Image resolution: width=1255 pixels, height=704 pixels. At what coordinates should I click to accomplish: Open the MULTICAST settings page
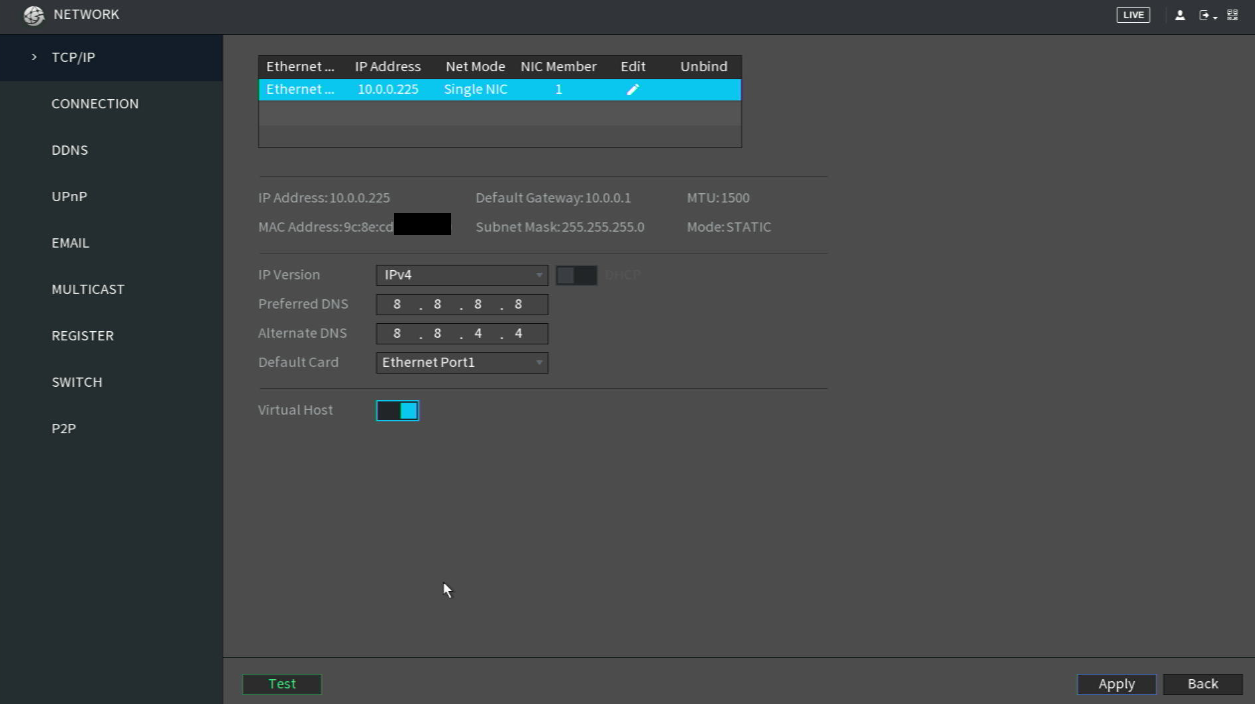pyautogui.click(x=88, y=289)
